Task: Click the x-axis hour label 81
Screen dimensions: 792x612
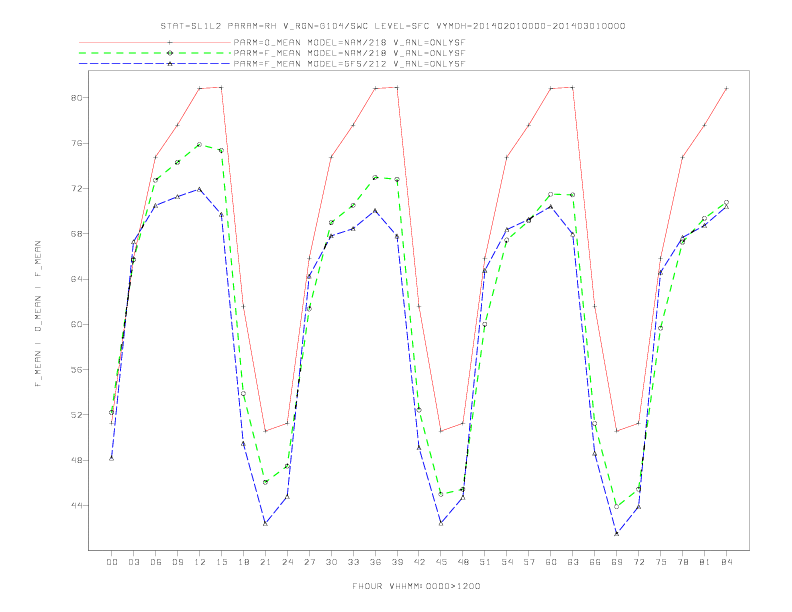Action: (x=705, y=562)
